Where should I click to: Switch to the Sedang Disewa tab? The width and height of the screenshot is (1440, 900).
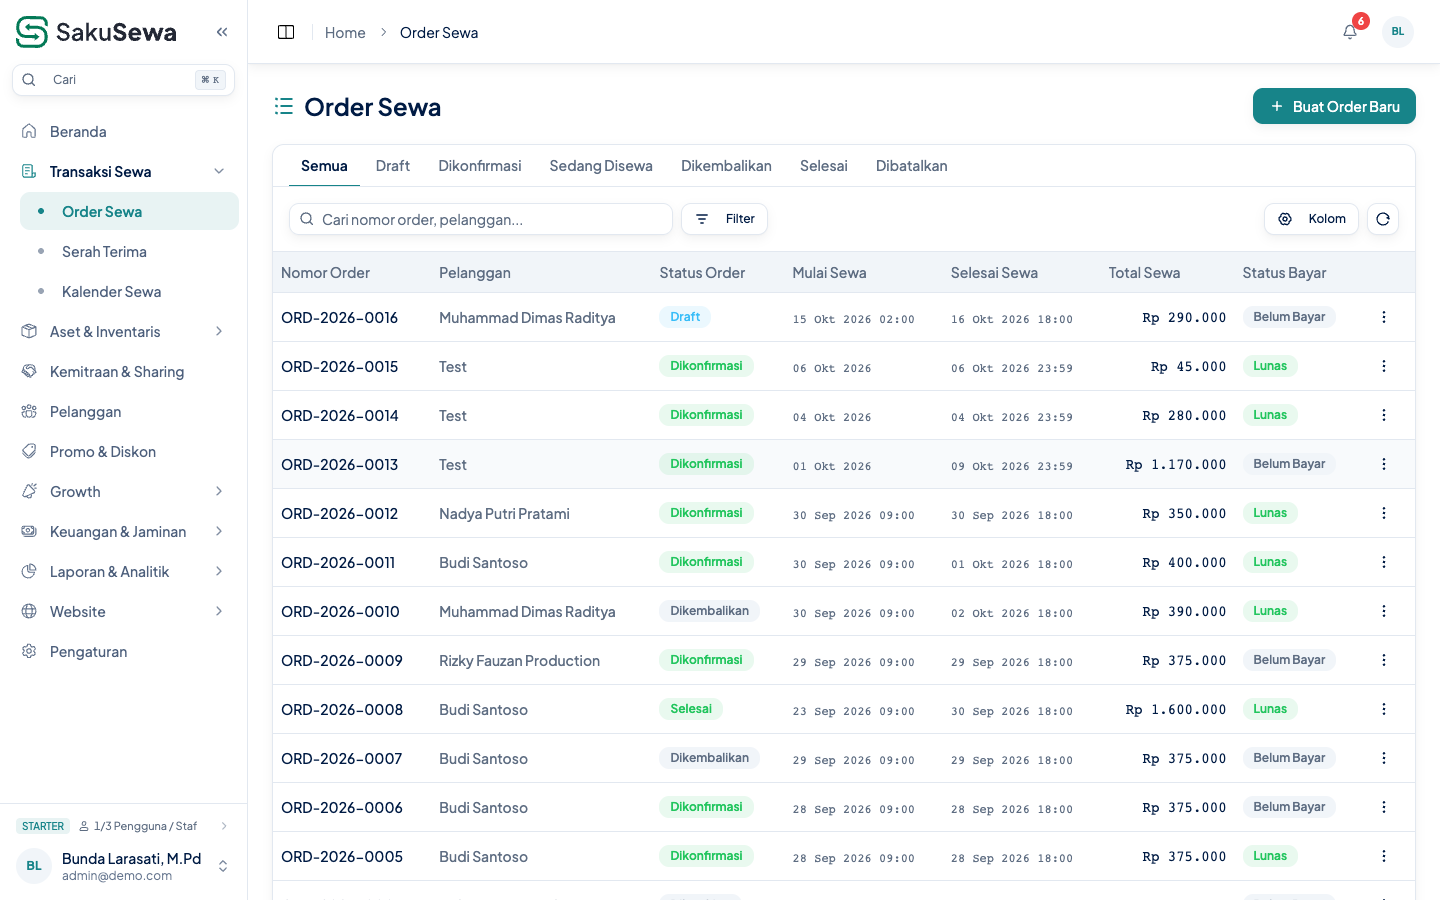(601, 166)
